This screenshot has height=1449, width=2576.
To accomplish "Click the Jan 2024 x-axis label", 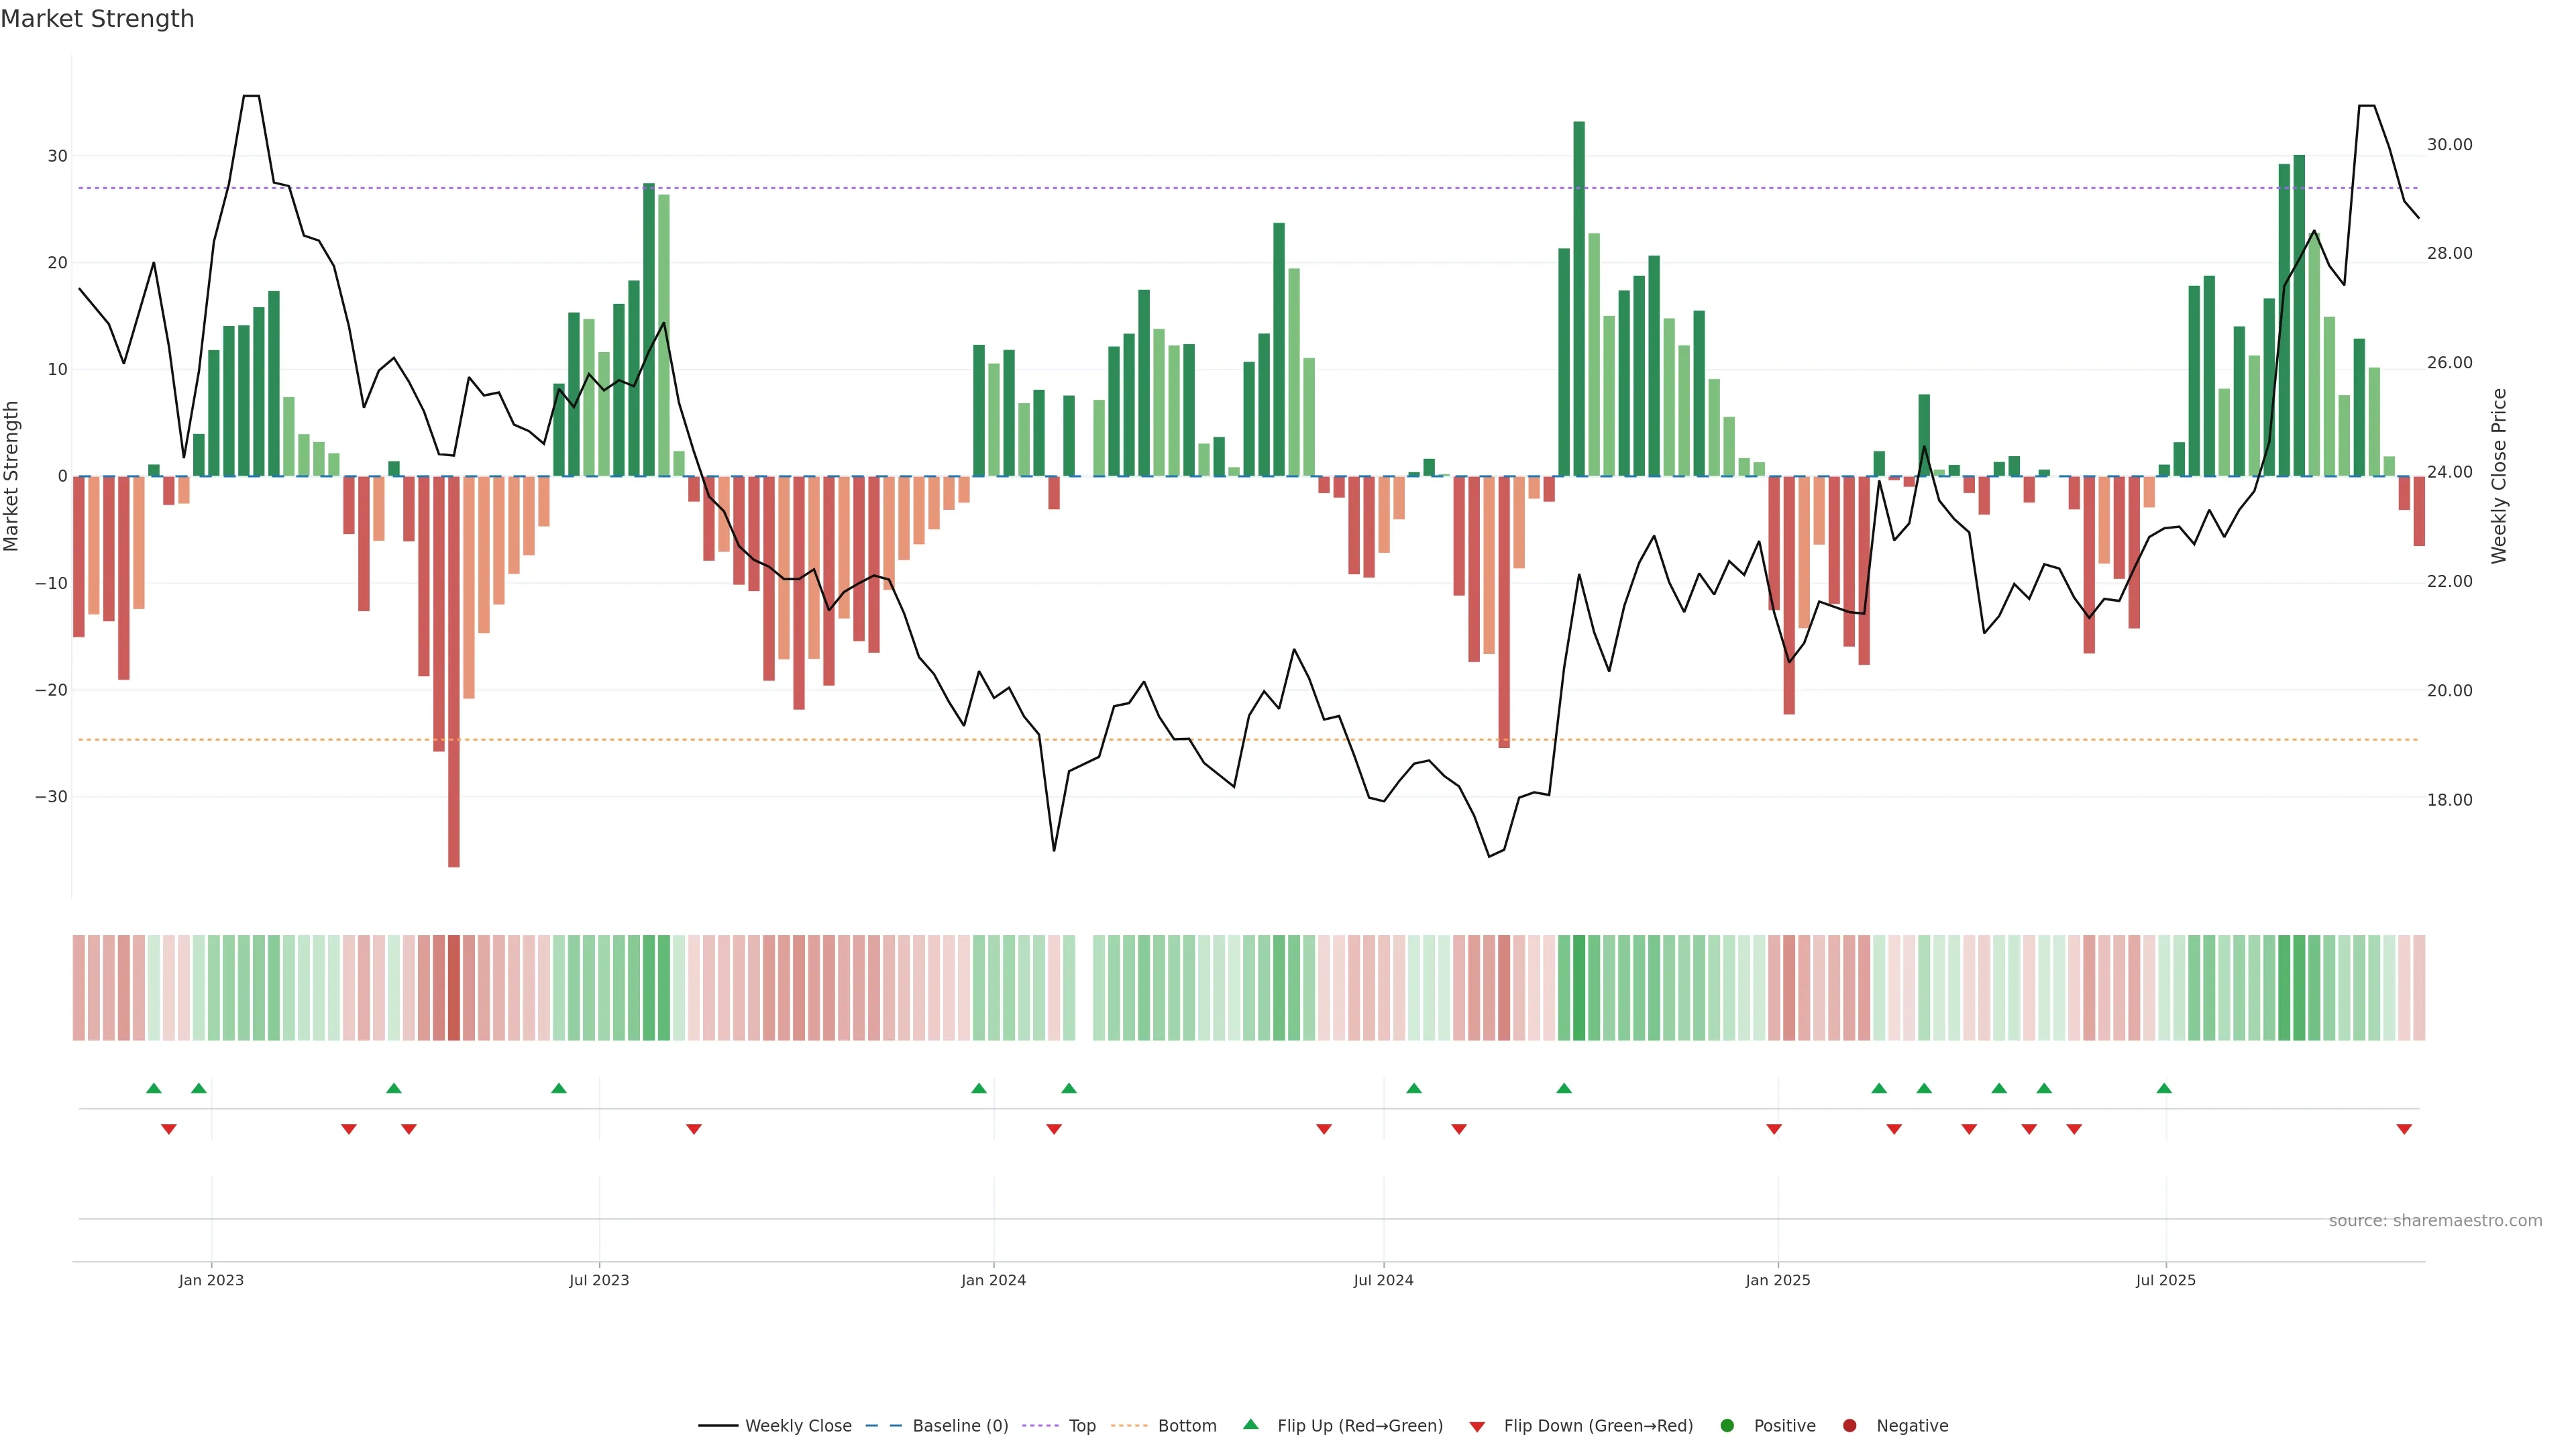I will pyautogui.click(x=993, y=1280).
